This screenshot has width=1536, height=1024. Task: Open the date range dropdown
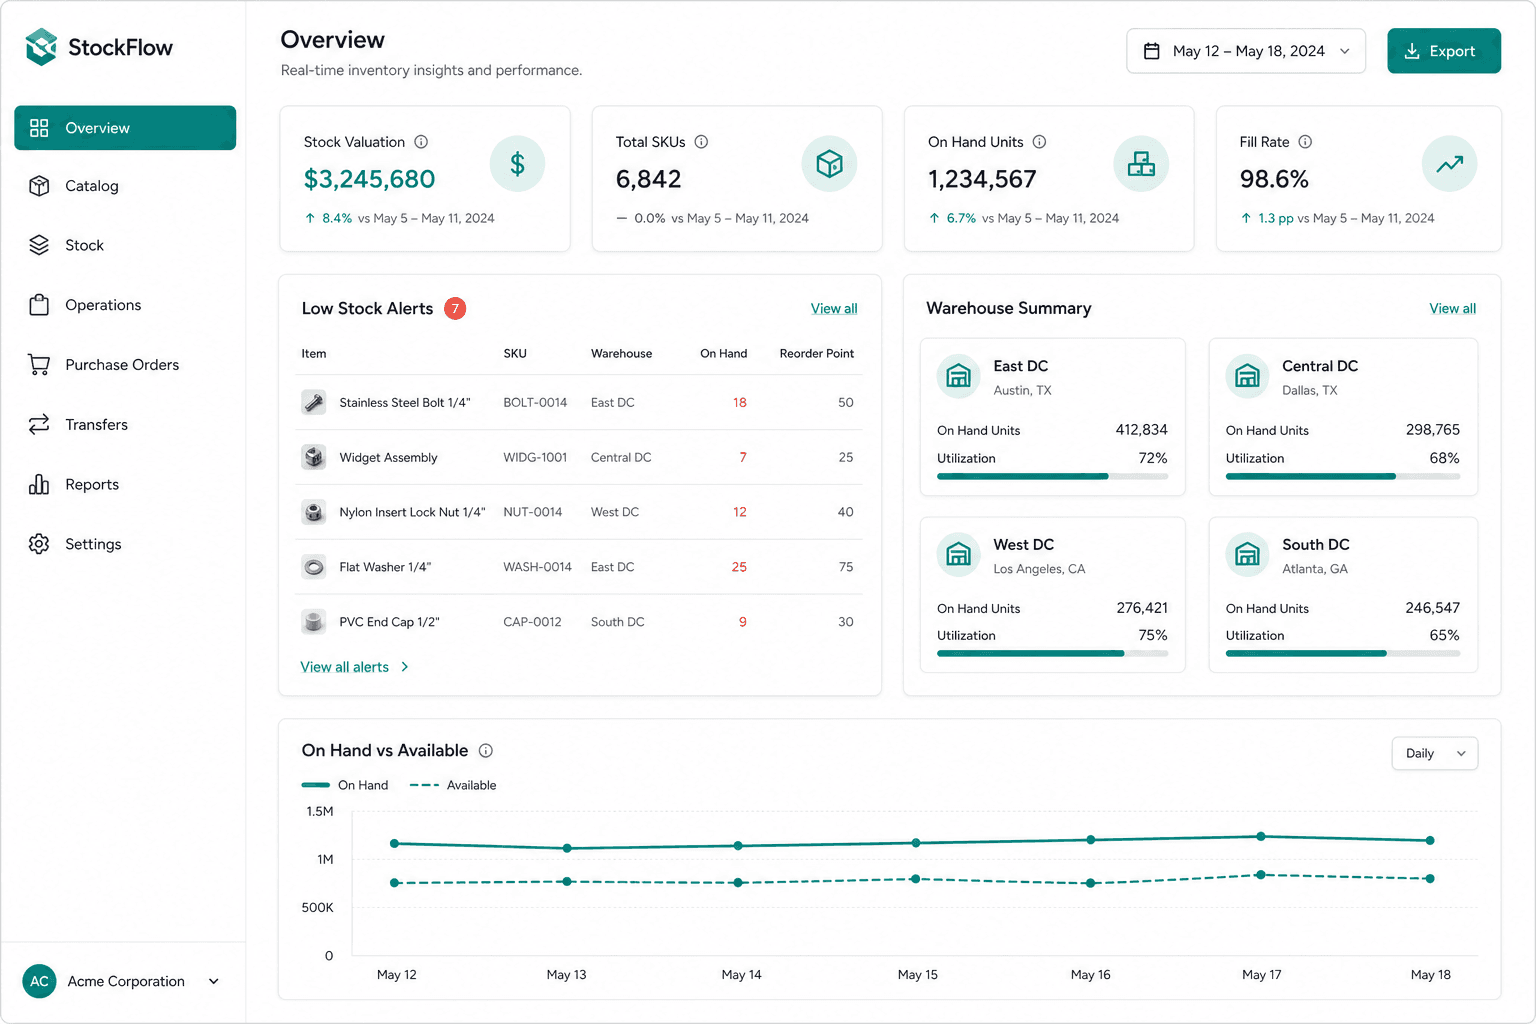(1246, 51)
